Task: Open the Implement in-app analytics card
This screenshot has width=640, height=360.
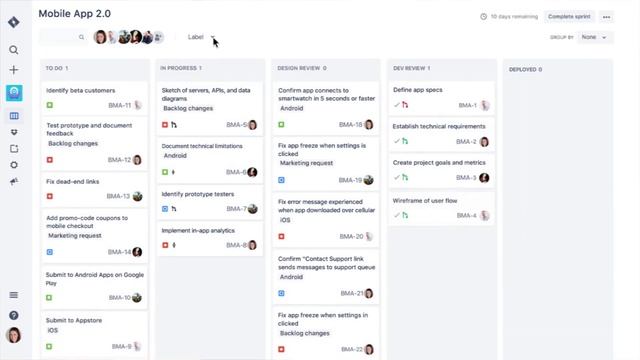Action: (x=210, y=238)
